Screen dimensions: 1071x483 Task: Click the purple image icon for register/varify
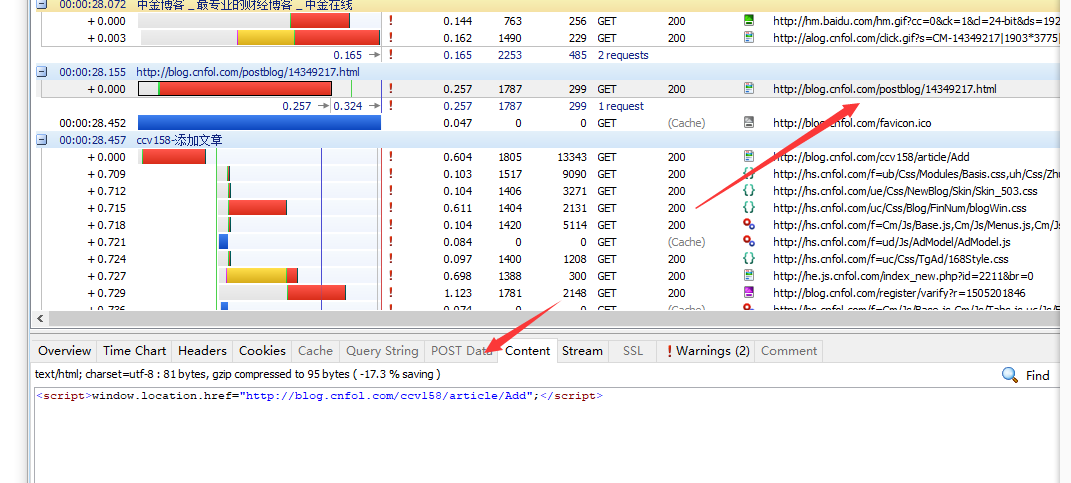click(748, 293)
